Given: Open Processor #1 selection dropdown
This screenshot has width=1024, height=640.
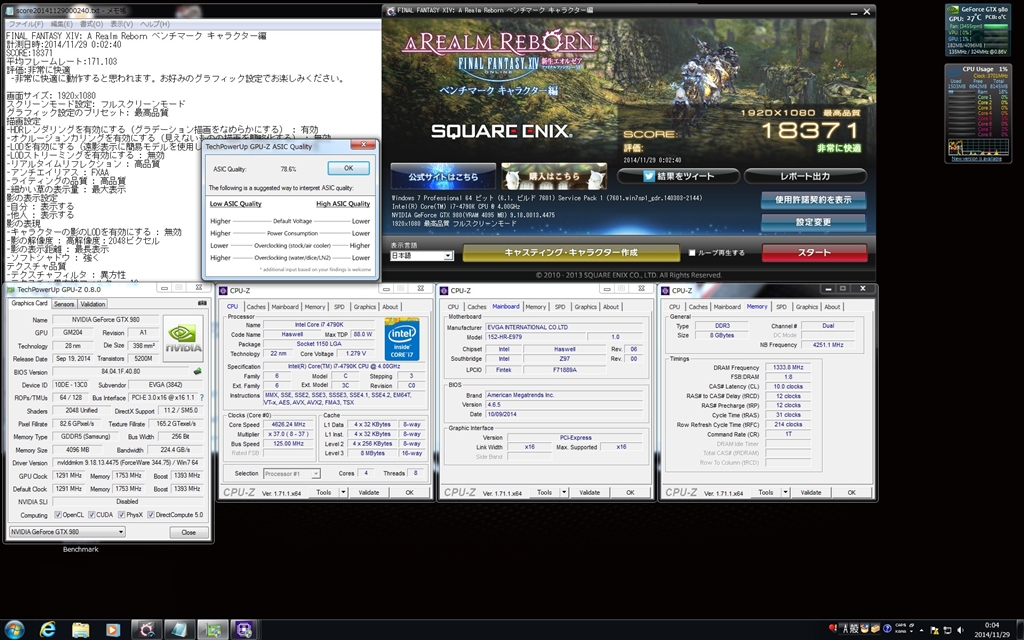Looking at the screenshot, I should tap(291, 473).
